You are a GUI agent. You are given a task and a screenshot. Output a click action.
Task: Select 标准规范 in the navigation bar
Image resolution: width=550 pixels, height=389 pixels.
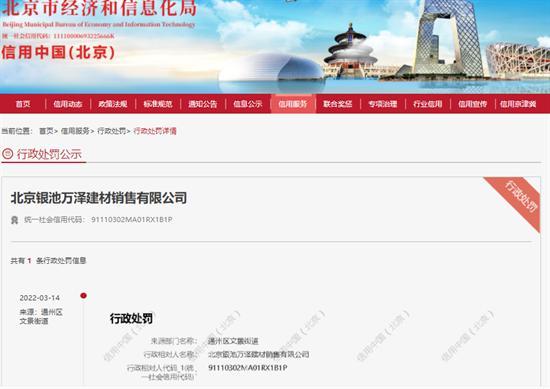click(157, 104)
